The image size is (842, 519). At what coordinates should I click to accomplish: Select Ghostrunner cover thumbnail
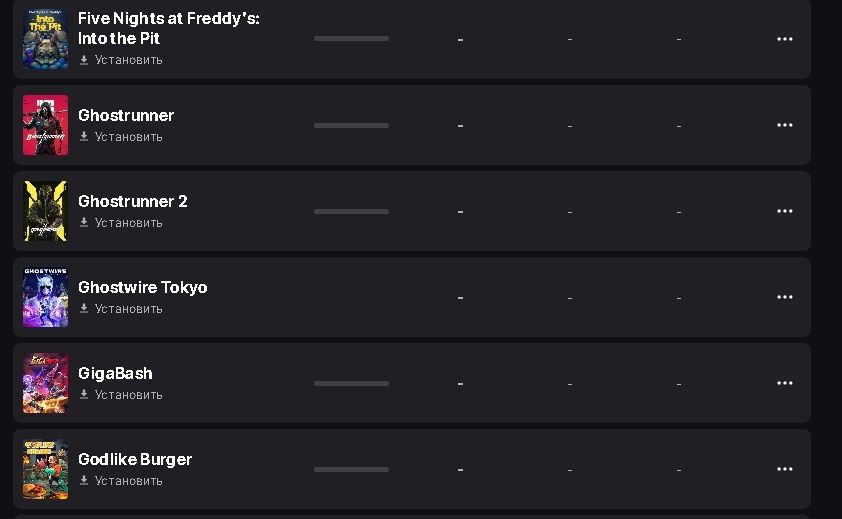click(45, 125)
